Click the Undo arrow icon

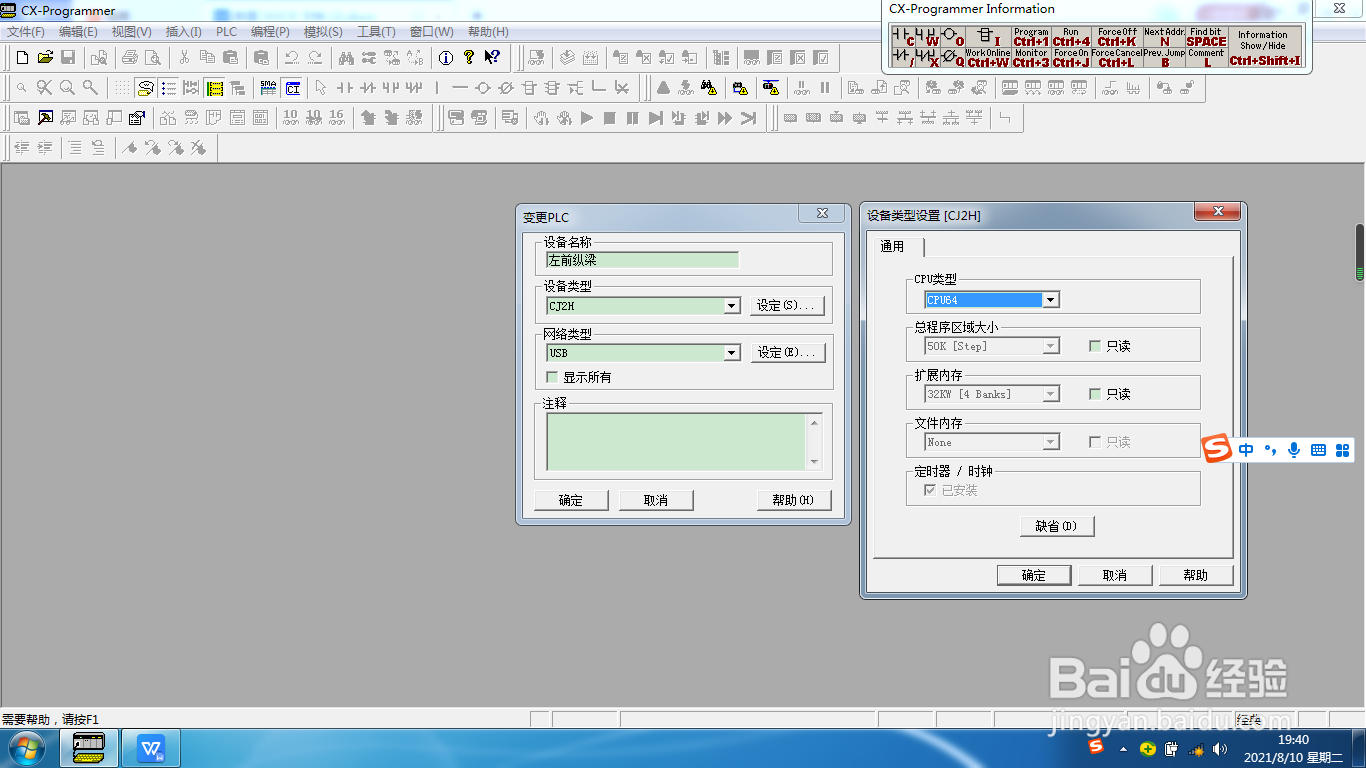[292, 57]
